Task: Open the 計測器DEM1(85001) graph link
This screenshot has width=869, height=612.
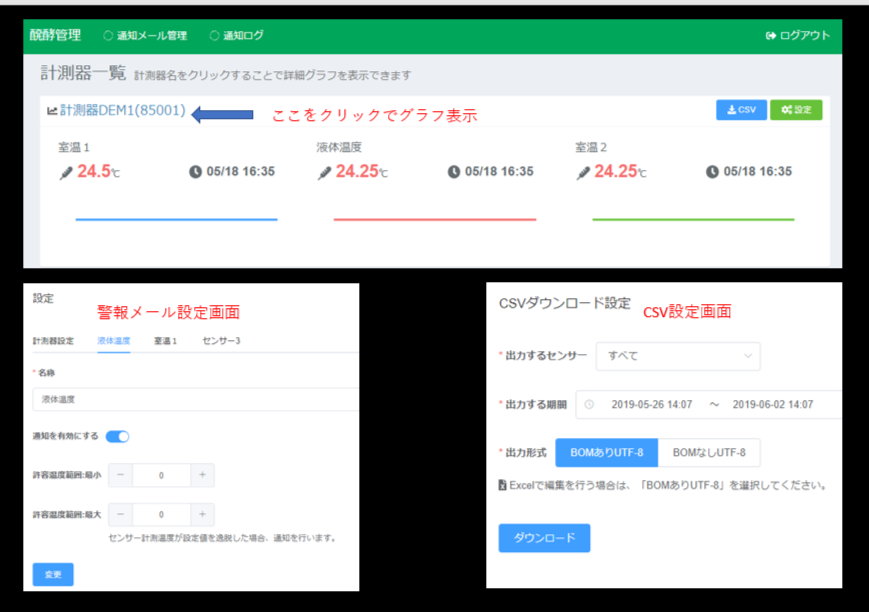Action: point(123,111)
